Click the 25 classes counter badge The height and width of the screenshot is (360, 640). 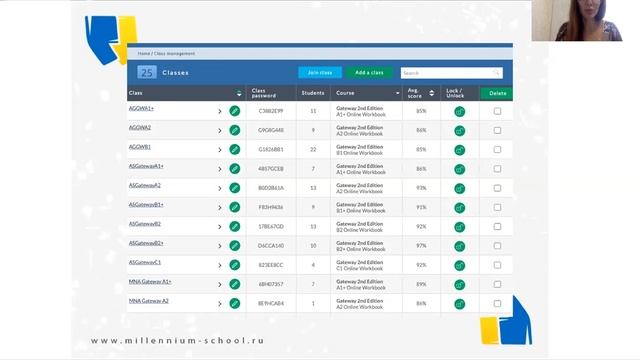[147, 73]
